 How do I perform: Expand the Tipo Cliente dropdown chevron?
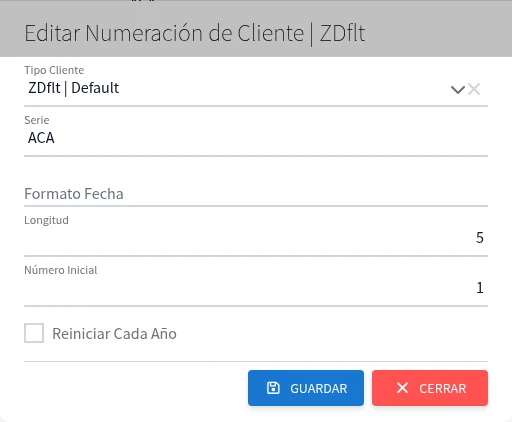[458, 89]
